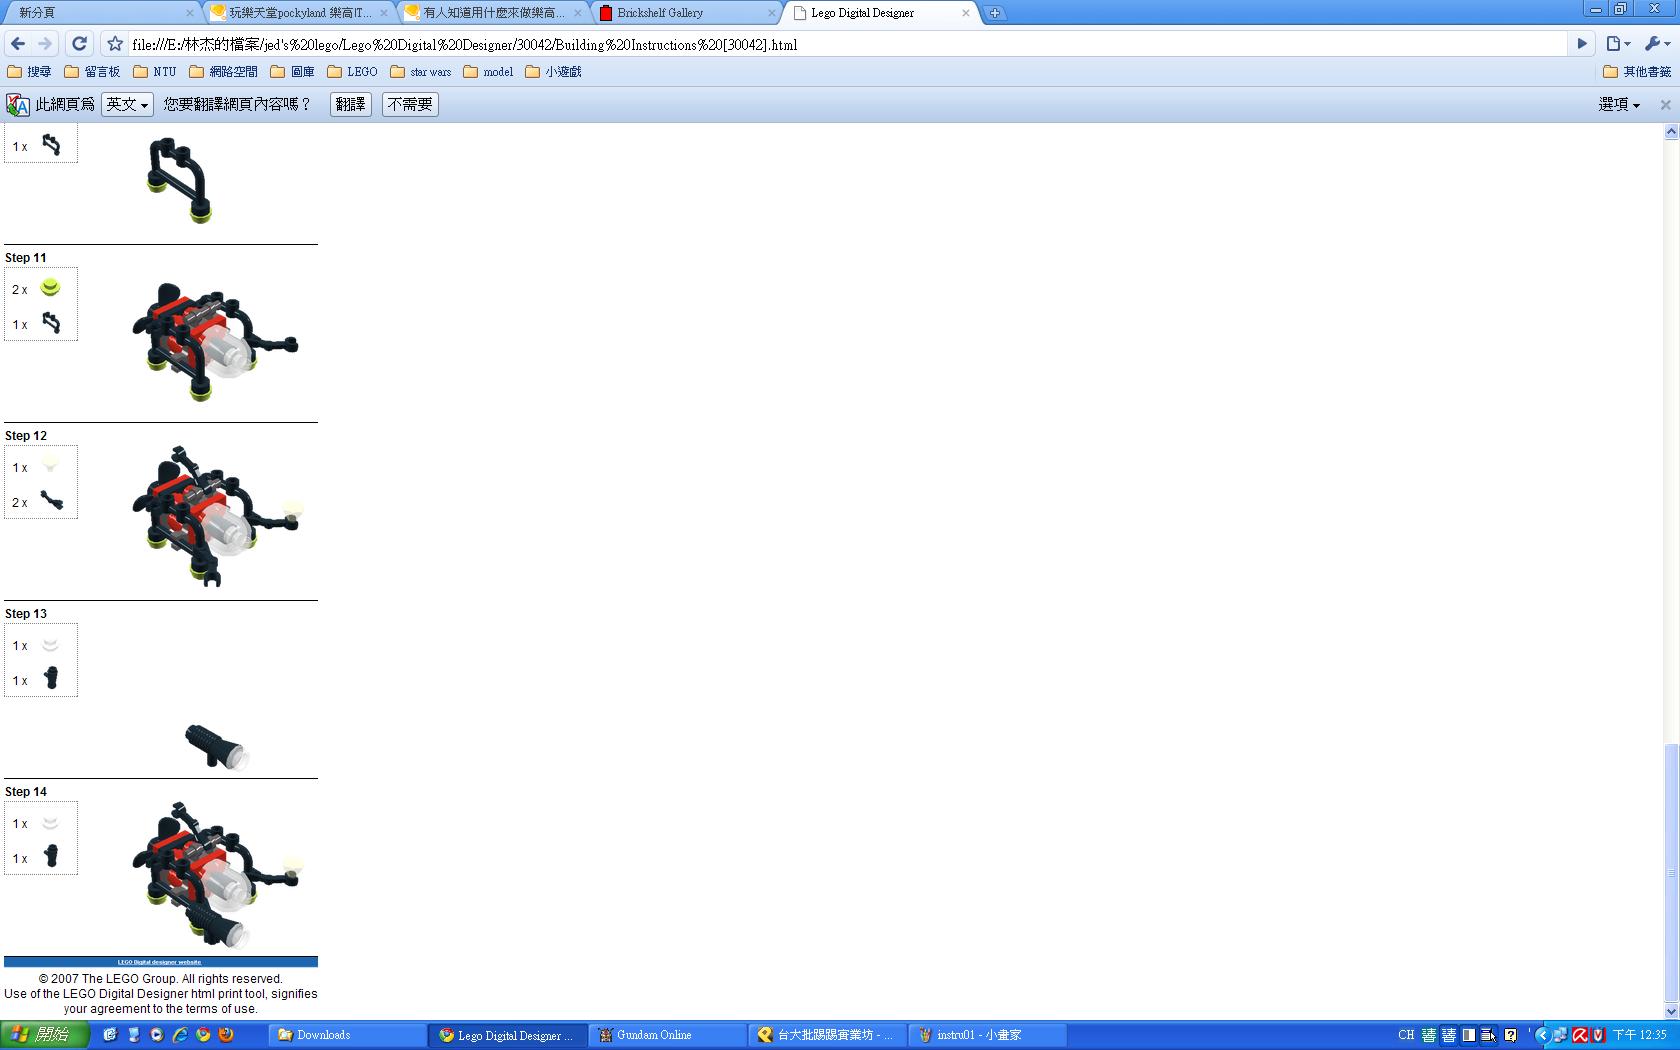1680x1050 pixels.
Task: Open a new tab with the plus button
Action: (x=995, y=13)
